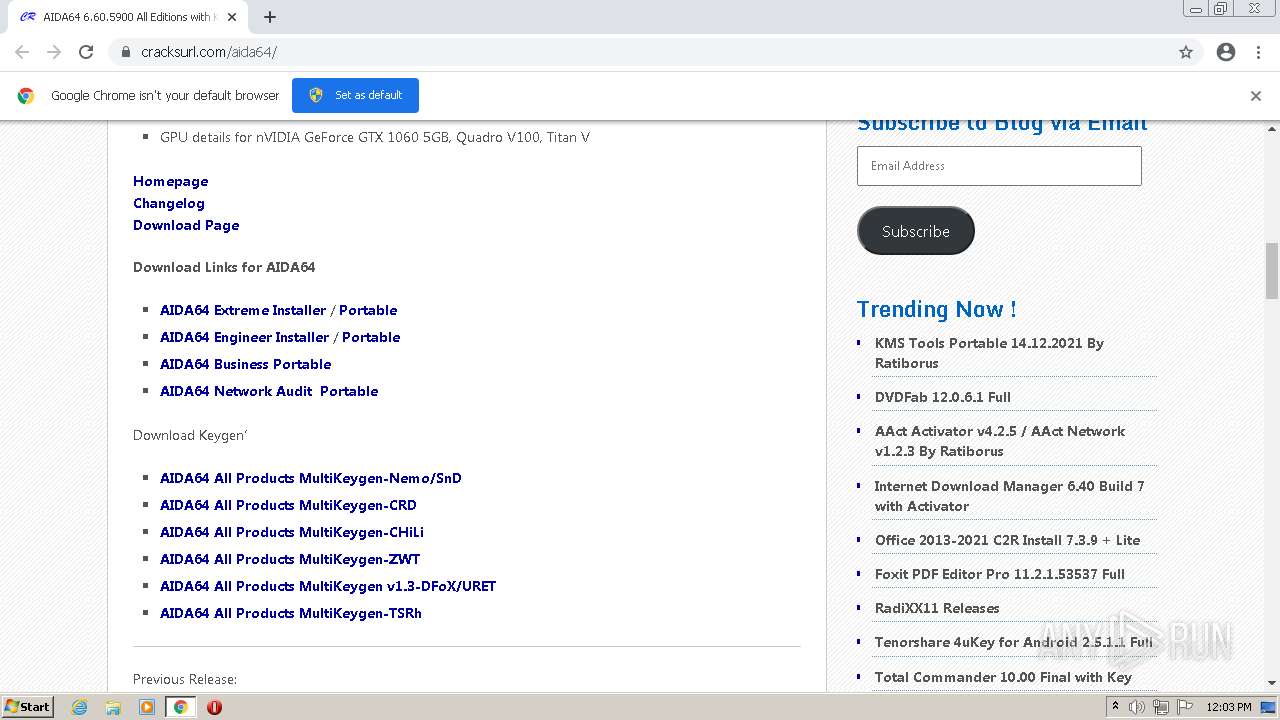Open Internet Explorer from the taskbar

79,707
